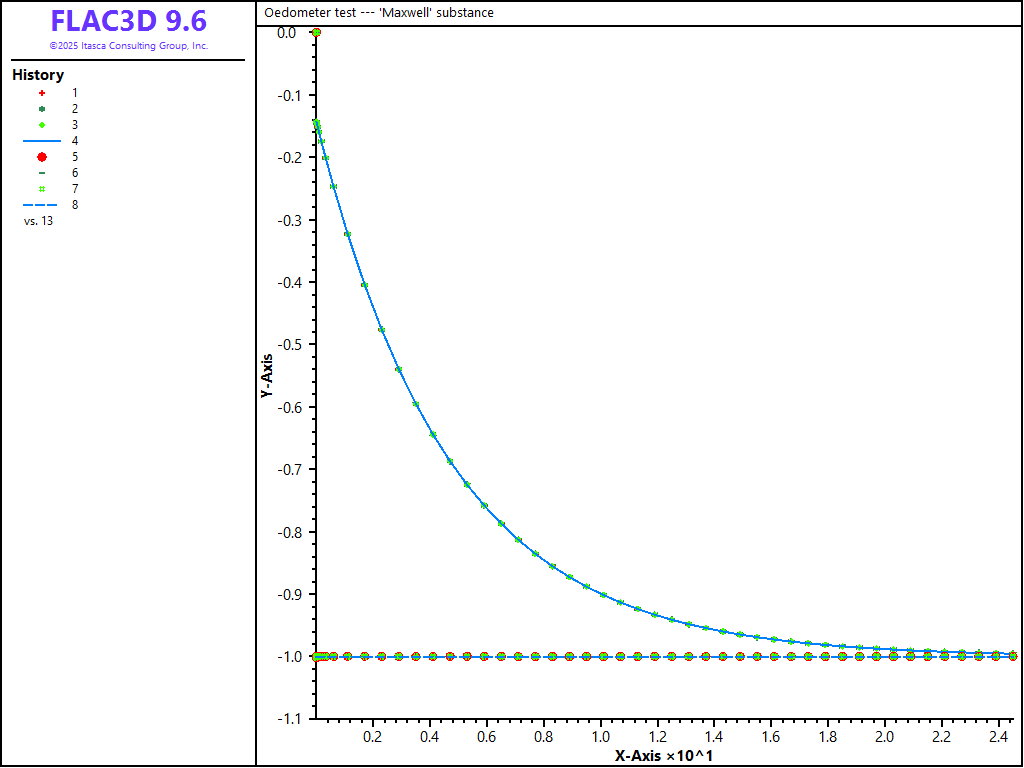Screen dimensions: 1024x768
Task: Click the solid blue line legend symbol
Action: click(x=42, y=141)
